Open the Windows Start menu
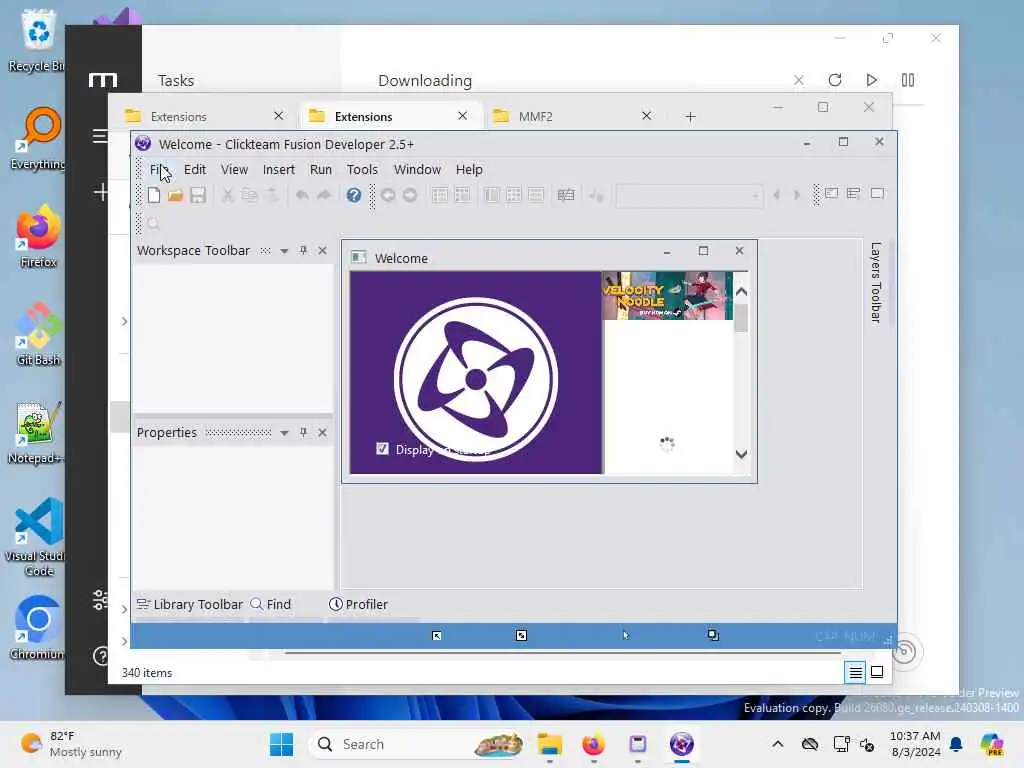The width and height of the screenshot is (1024, 768). point(281,744)
